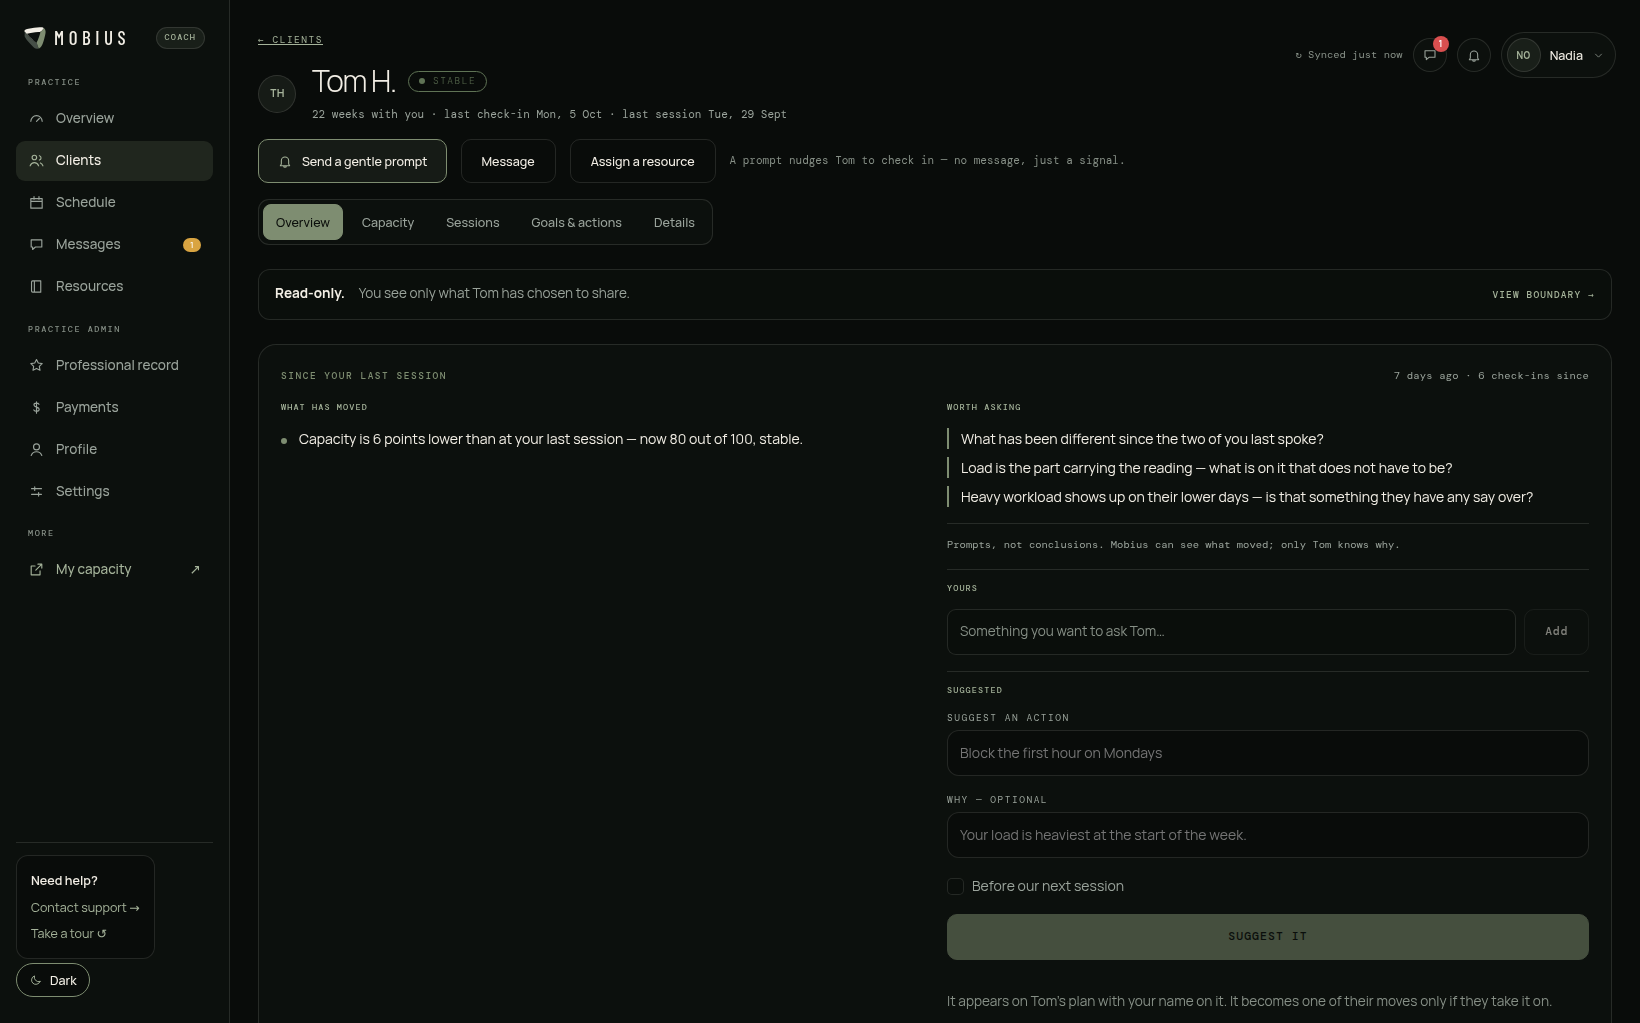
Task: Open the chat messages icon in header
Action: coord(1430,56)
